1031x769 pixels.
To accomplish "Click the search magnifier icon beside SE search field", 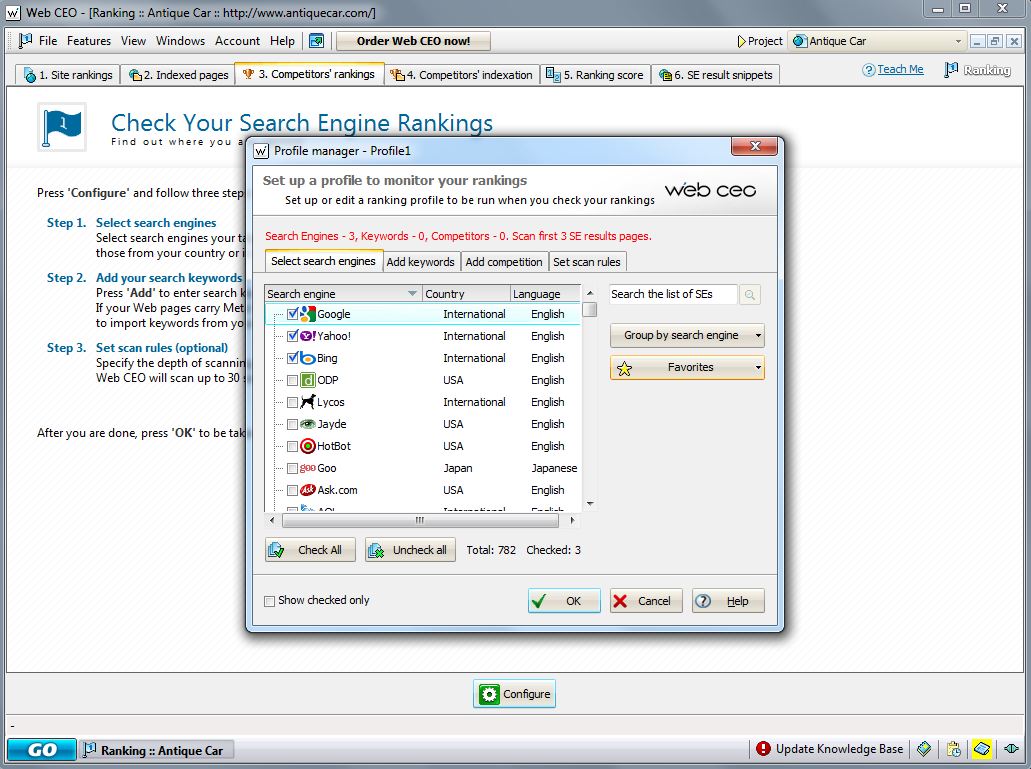I will [x=750, y=294].
